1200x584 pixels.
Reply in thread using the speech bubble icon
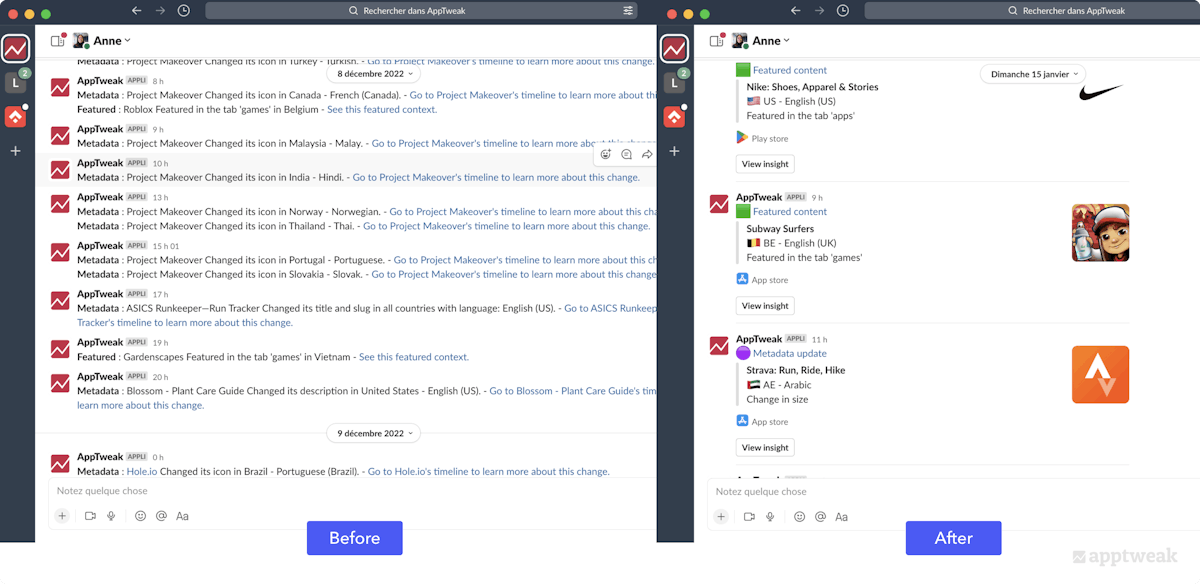coord(627,153)
